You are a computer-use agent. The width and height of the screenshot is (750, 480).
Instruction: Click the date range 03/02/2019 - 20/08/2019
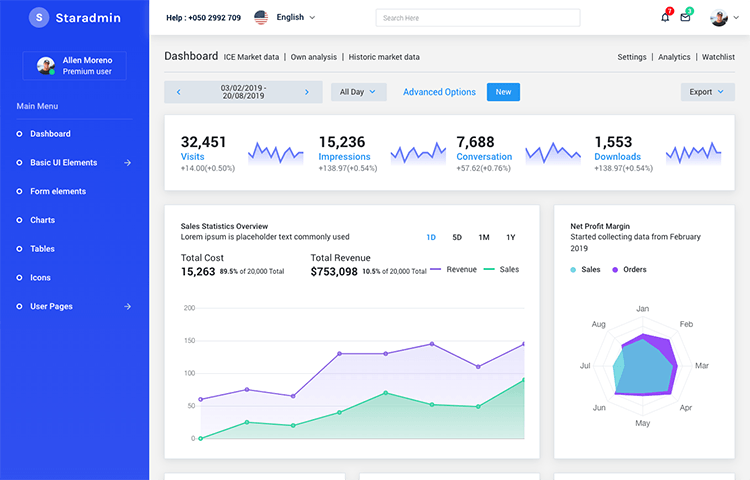243,92
